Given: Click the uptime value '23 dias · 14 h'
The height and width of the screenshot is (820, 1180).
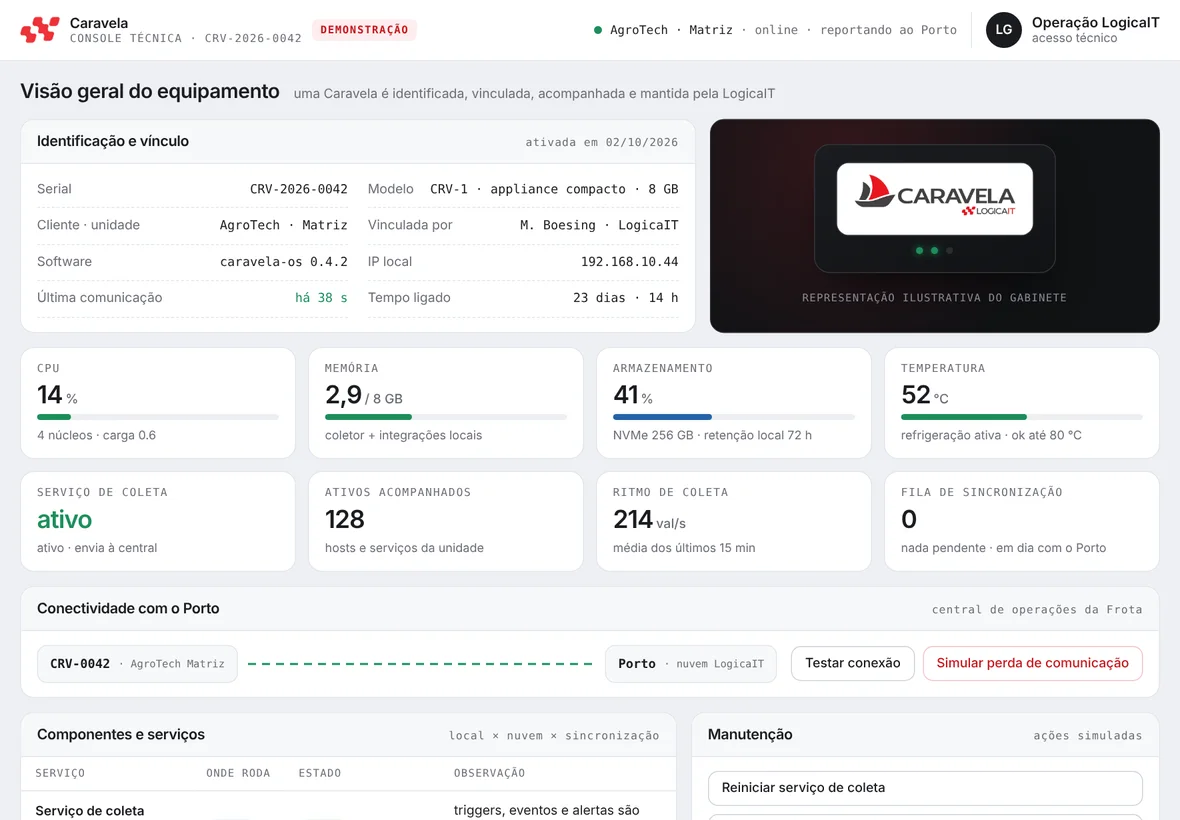Looking at the screenshot, I should pos(625,298).
